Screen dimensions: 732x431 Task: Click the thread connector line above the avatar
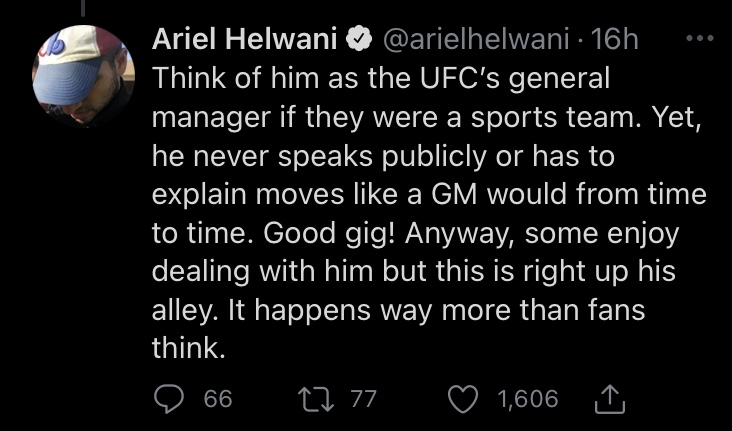point(83,7)
